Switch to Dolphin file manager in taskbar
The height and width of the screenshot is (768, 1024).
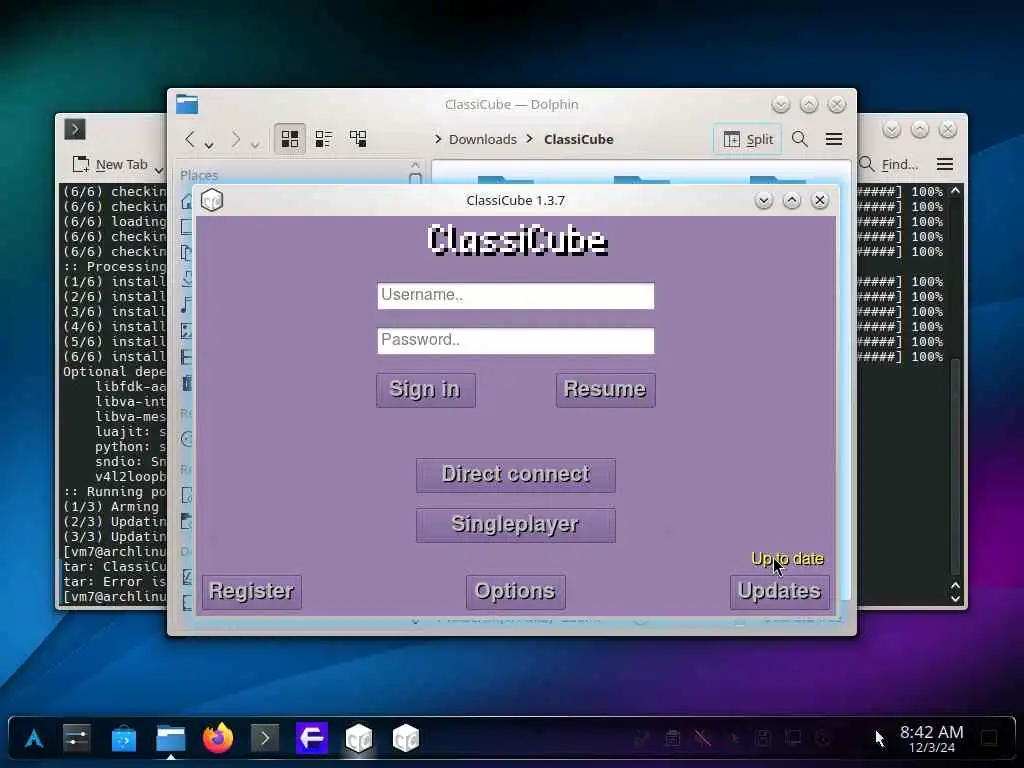tap(170, 739)
